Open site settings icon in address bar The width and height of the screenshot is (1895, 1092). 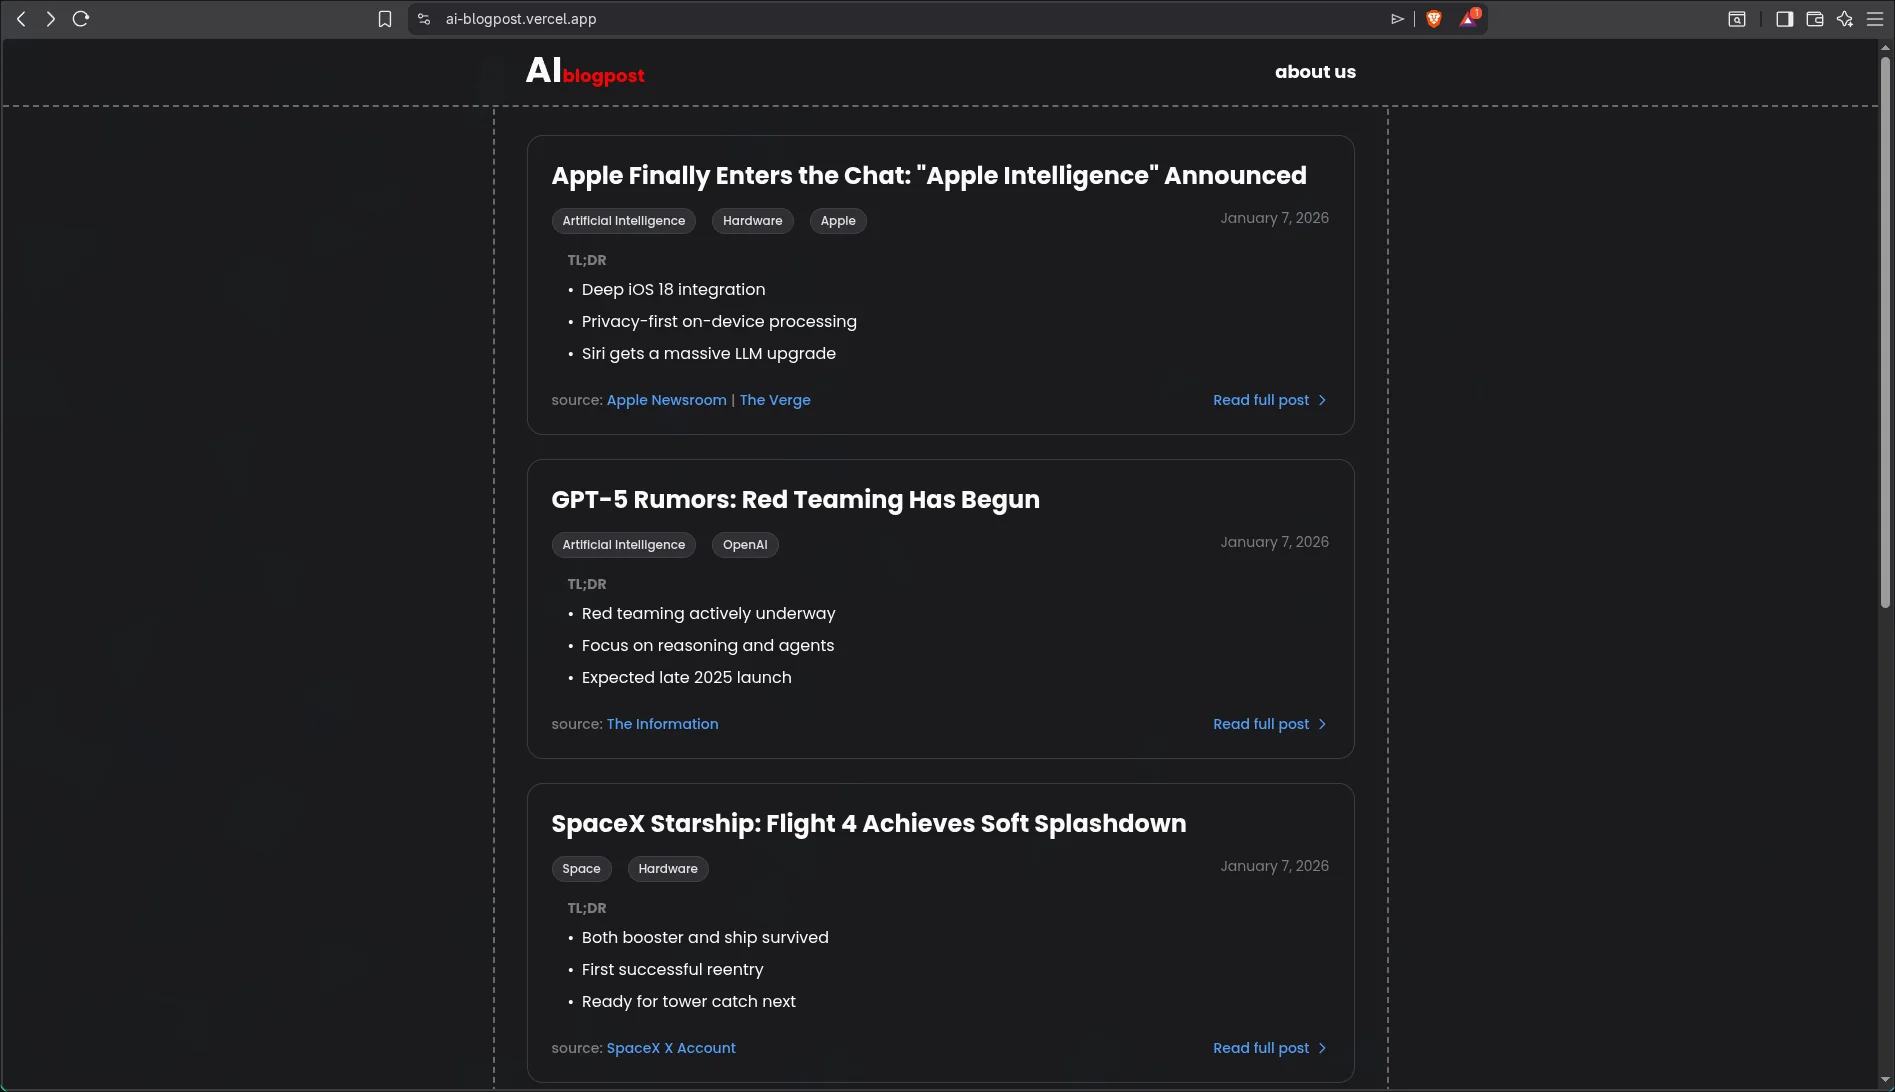click(424, 19)
